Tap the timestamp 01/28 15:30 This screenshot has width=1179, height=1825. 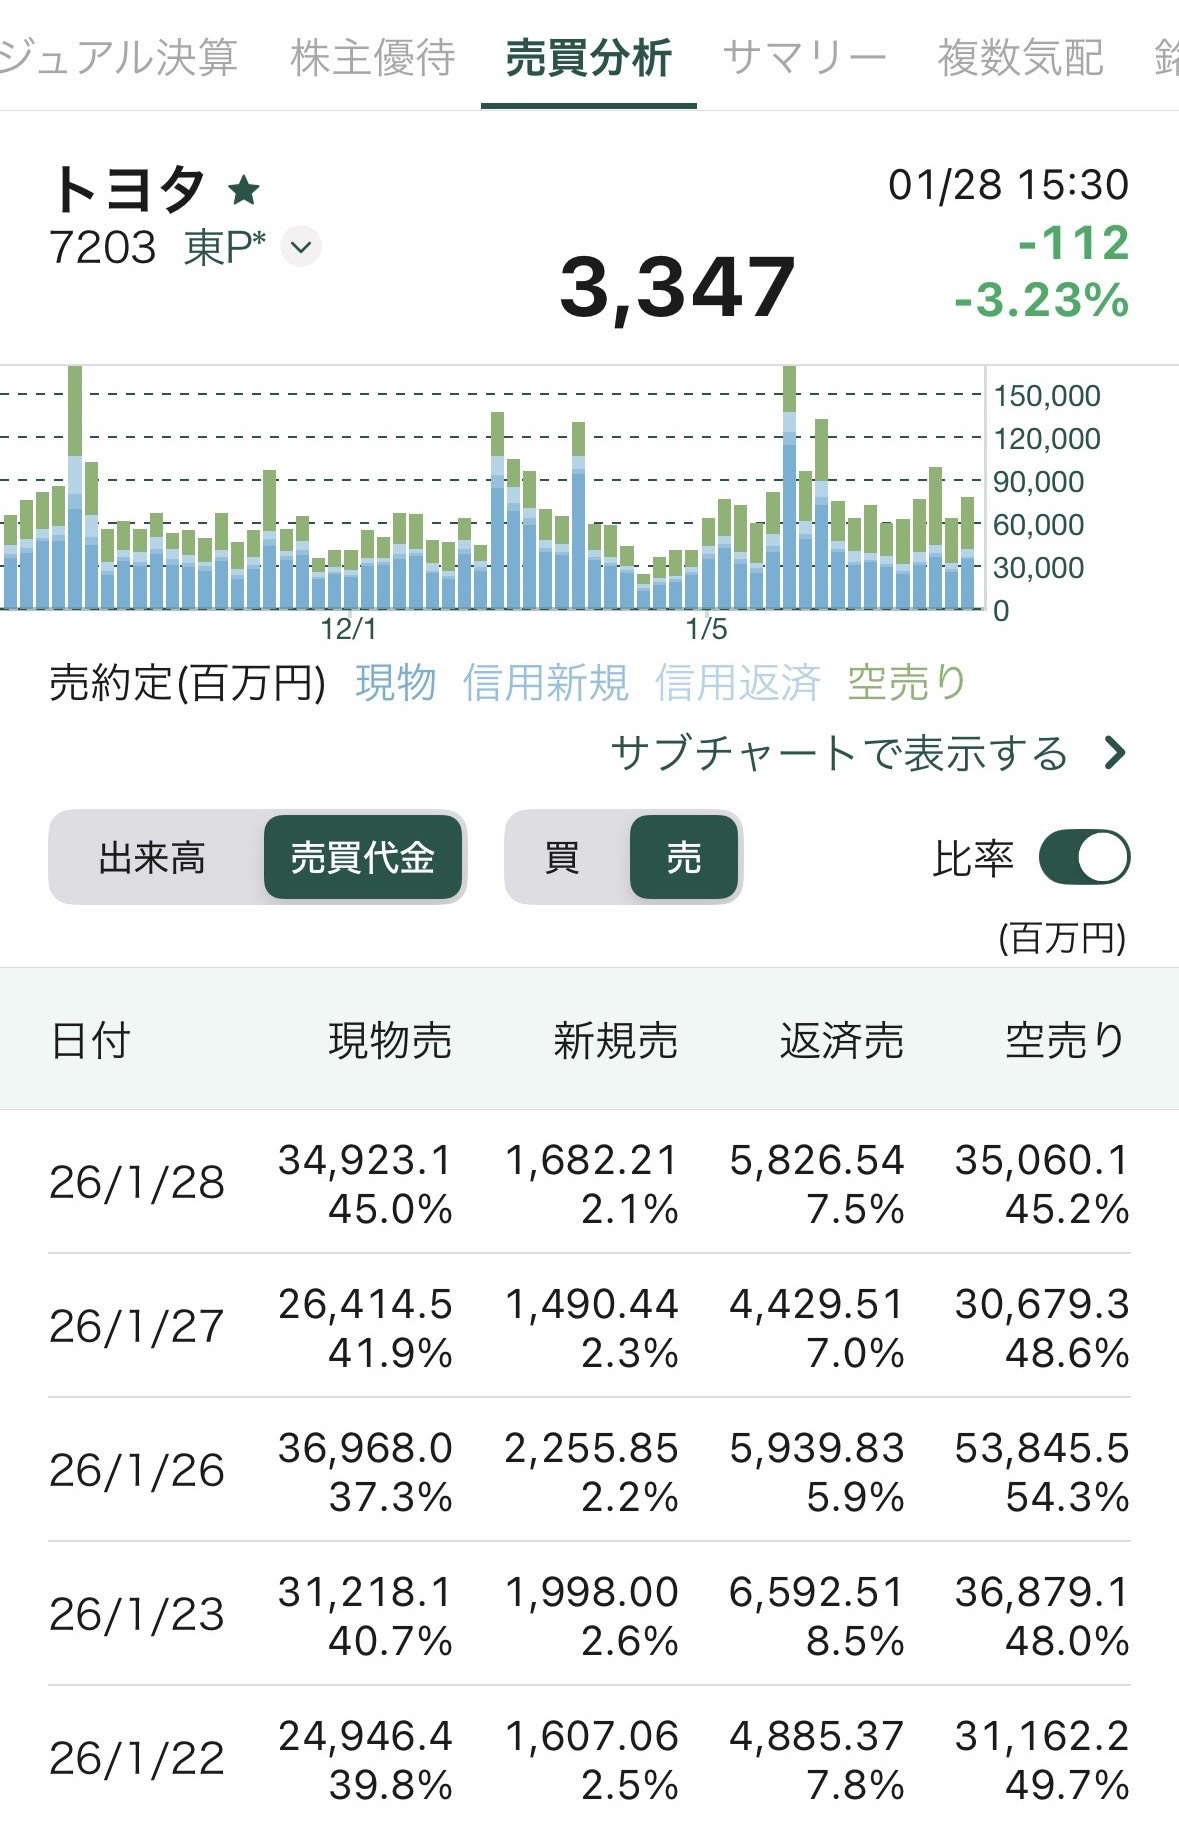click(x=1009, y=185)
